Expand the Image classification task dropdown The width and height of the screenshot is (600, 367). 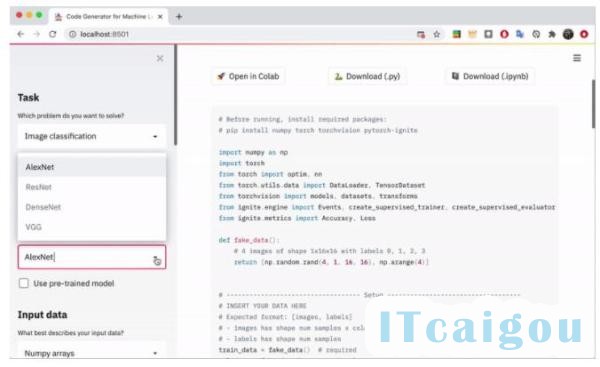pyautogui.click(x=92, y=136)
